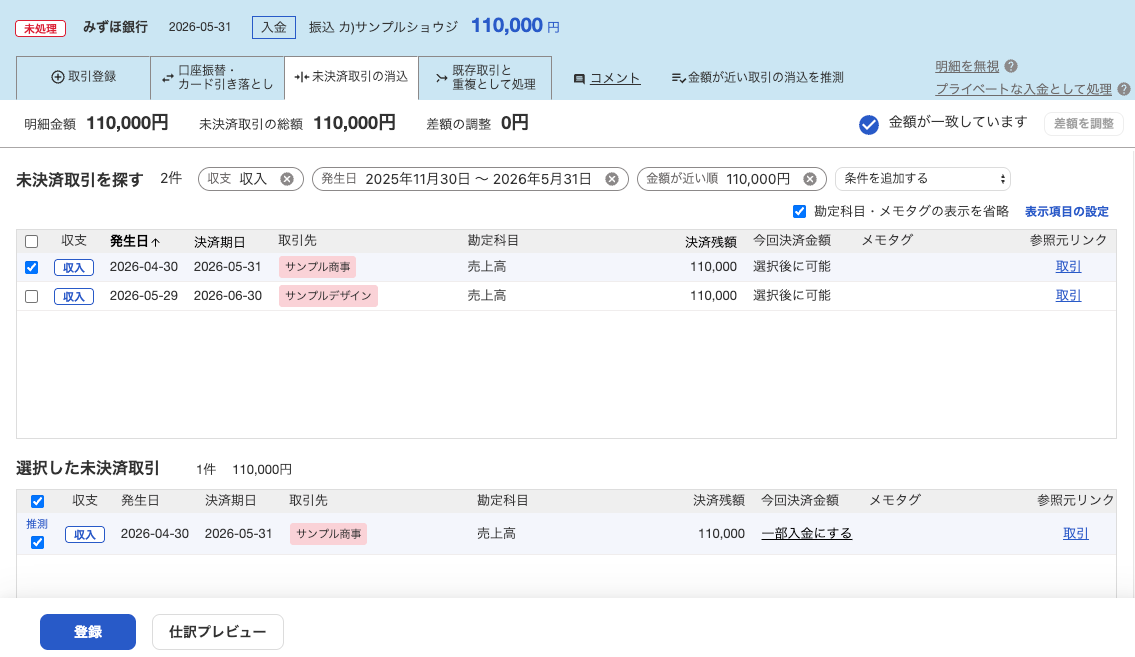This screenshot has width=1135, height=657.
Task: Uncheck the 推測 row checkbox in selected transactions
Action: pos(38,543)
